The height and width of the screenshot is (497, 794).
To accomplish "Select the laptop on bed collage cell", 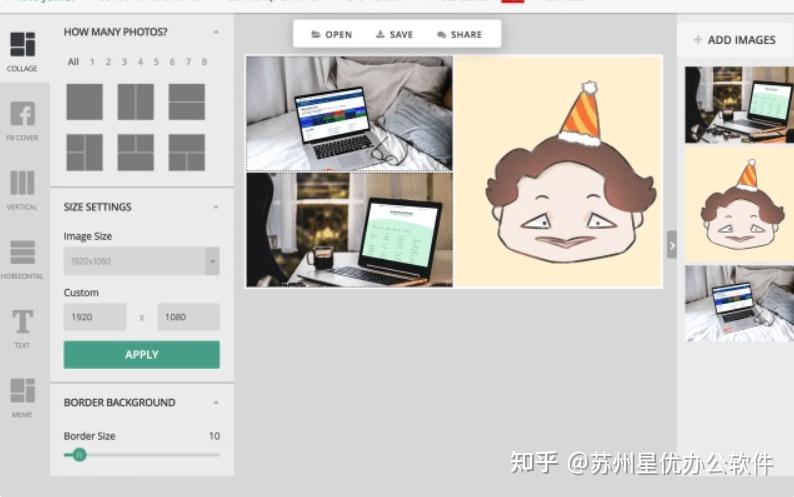I will pos(349,114).
